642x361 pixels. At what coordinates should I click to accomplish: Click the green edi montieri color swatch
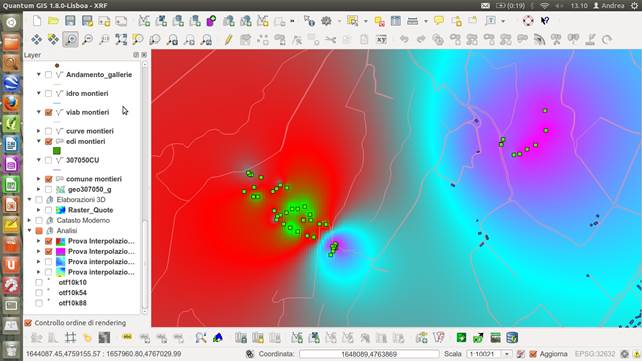pos(57,151)
